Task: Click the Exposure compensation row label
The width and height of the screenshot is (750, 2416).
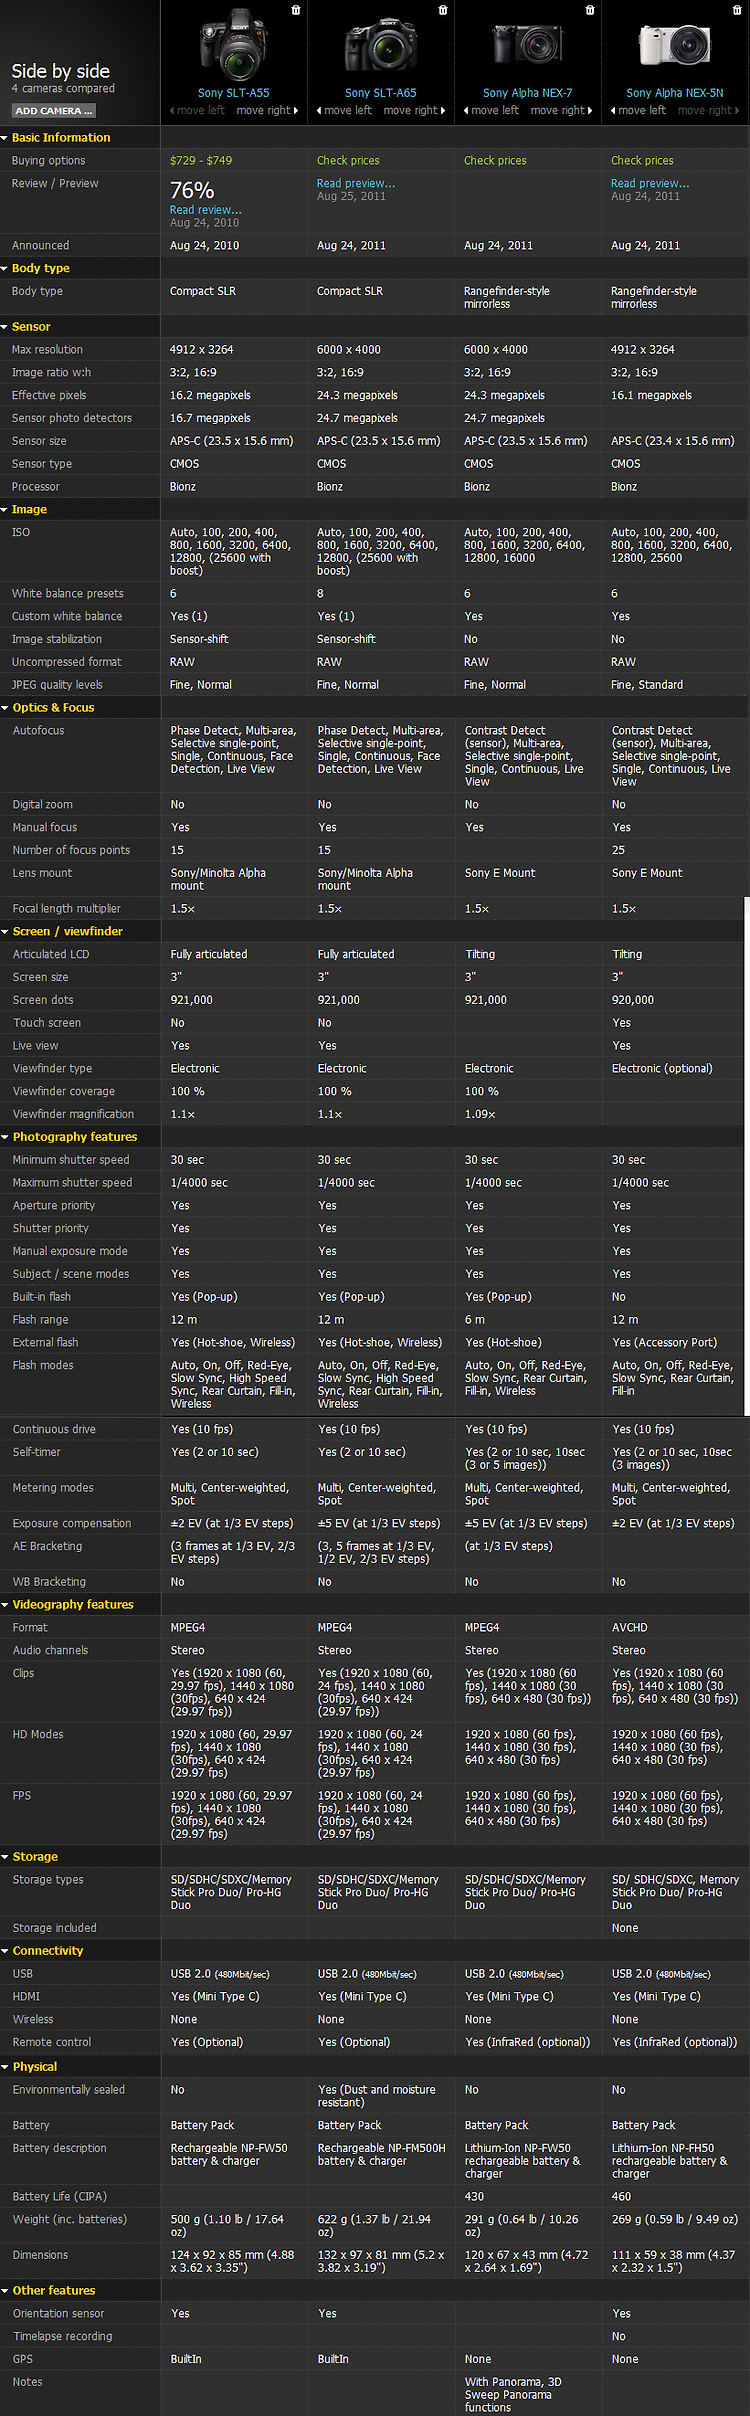Action: [x=72, y=1524]
